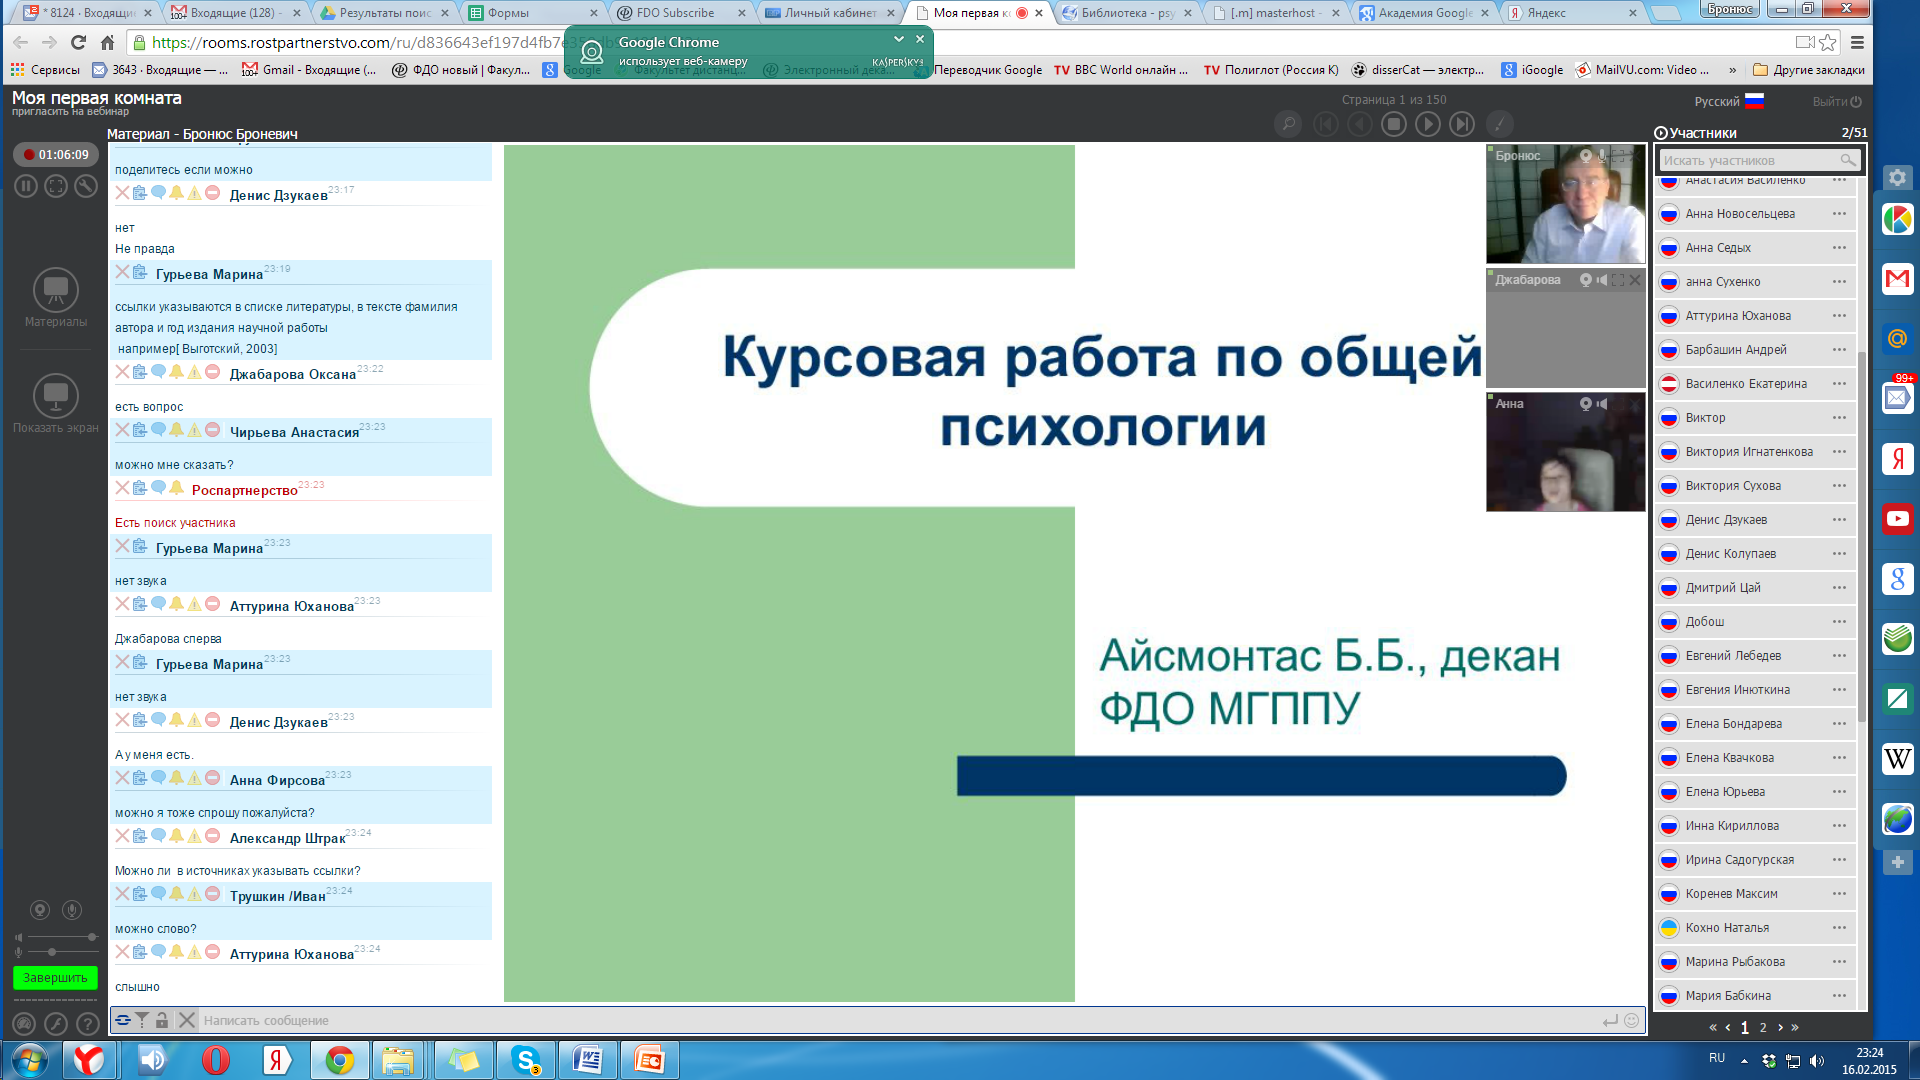The height and width of the screenshot is (1080, 1920).
Task: Open options menu for Виктор participant
Action: [x=1839, y=418]
